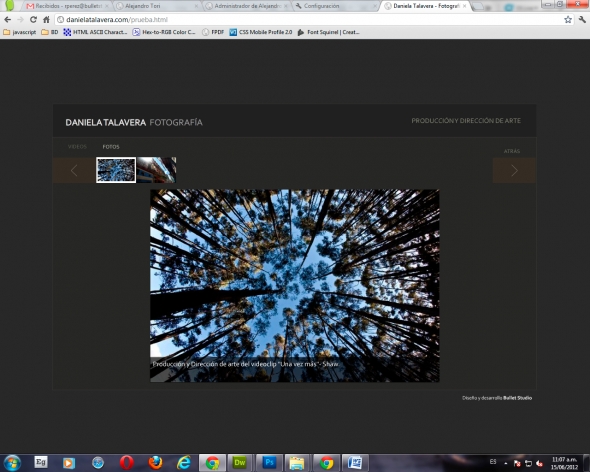
Task: Open the FPDF bookmark
Action: pyautogui.click(x=213, y=32)
